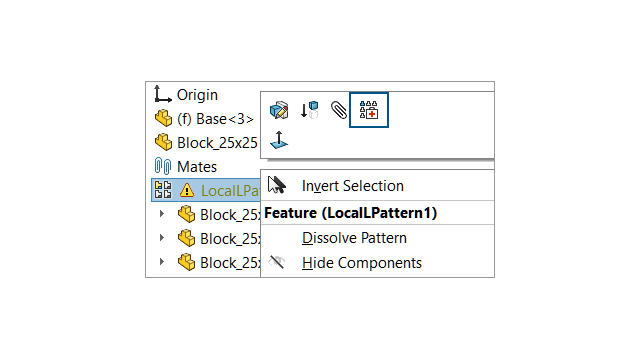
Task: Select the Origin tree item
Action: tap(186, 95)
